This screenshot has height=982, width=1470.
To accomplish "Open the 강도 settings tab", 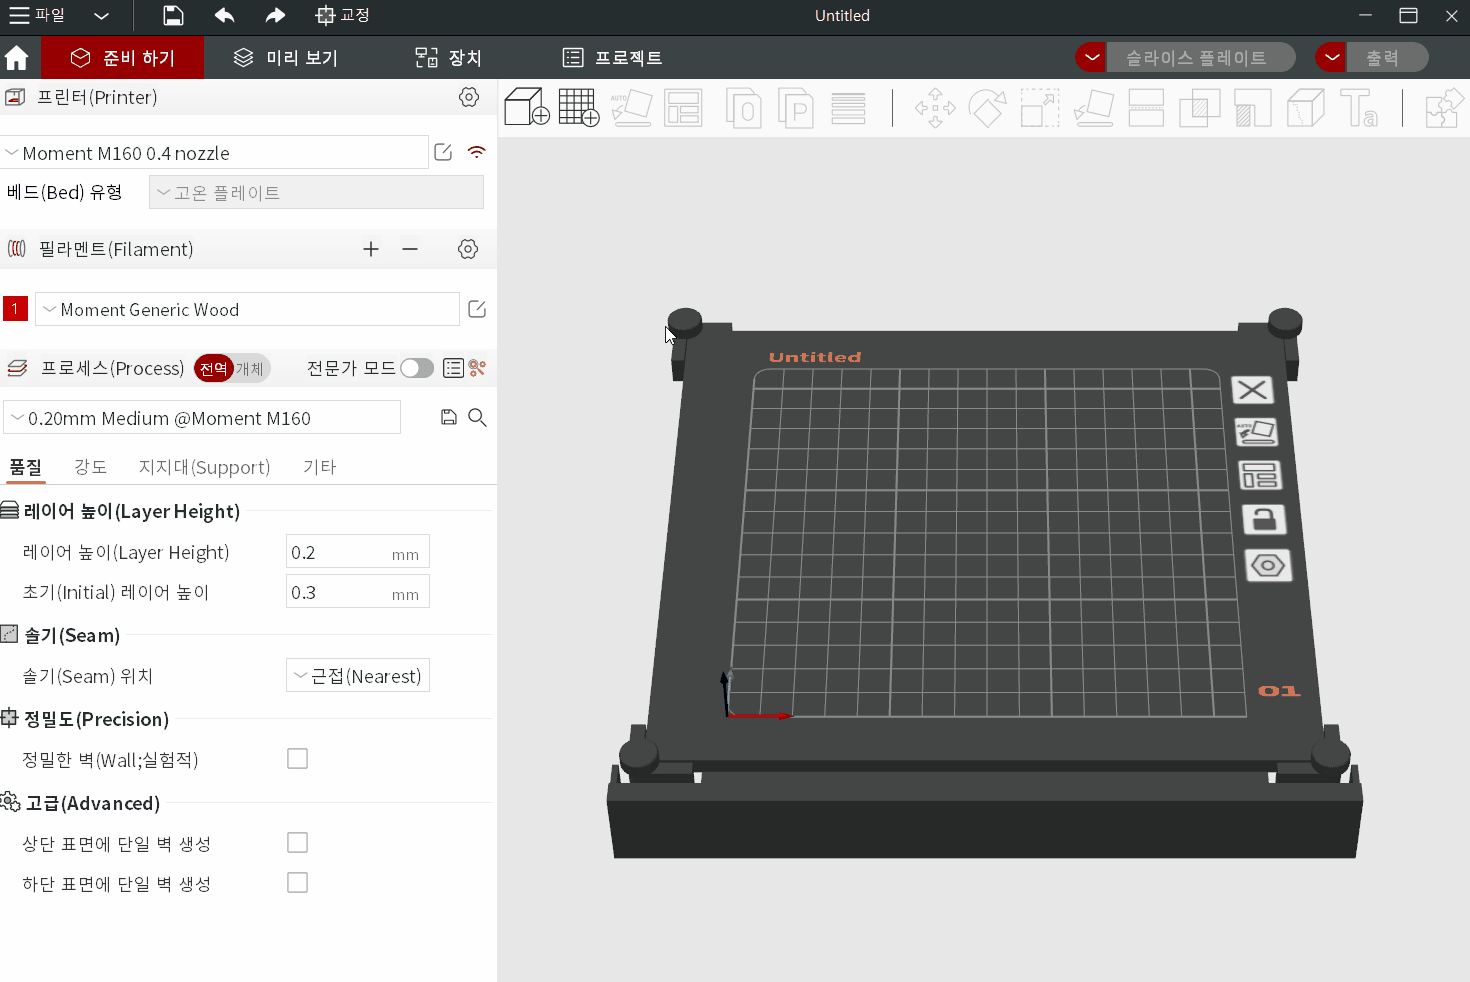I will (90, 467).
